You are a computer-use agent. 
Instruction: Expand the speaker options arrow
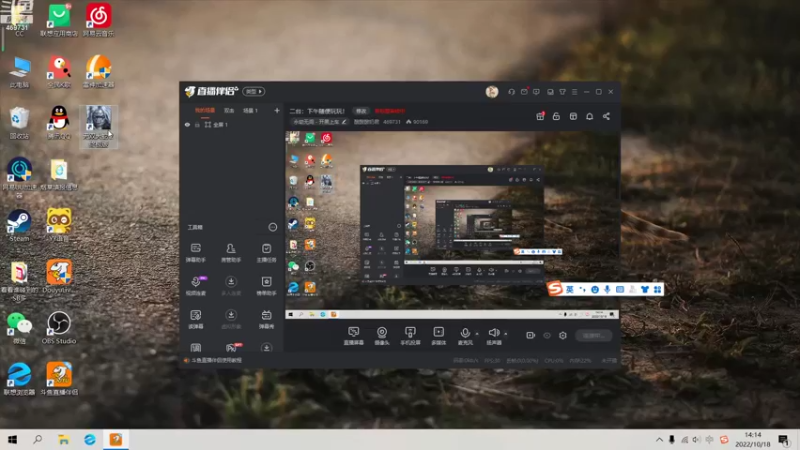point(506,334)
